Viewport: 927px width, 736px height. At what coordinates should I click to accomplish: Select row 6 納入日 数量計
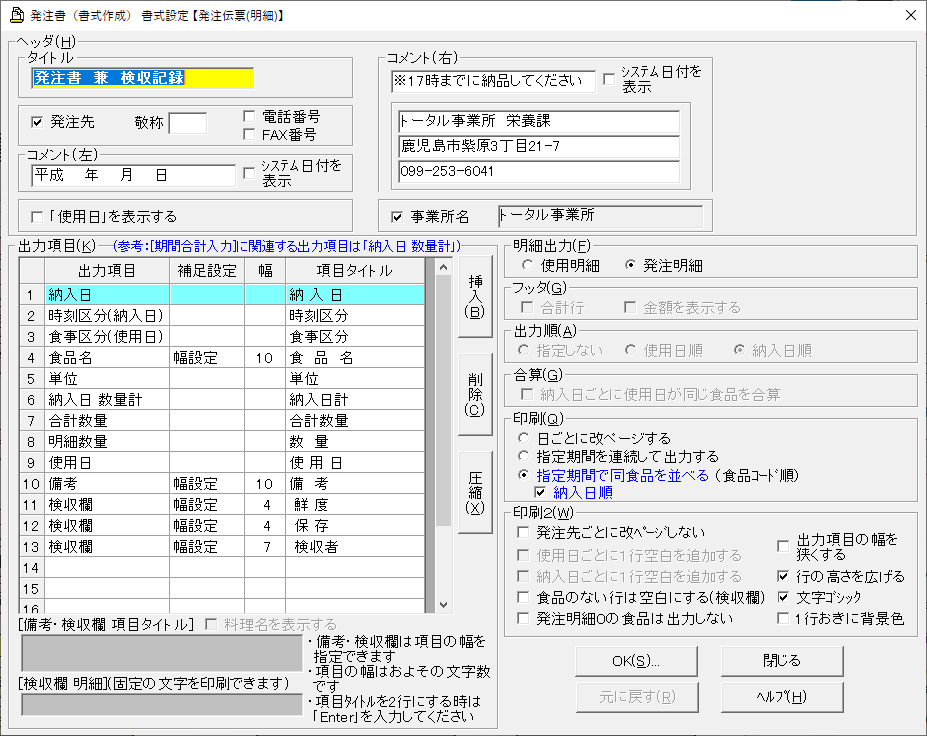pyautogui.click(x=107, y=400)
